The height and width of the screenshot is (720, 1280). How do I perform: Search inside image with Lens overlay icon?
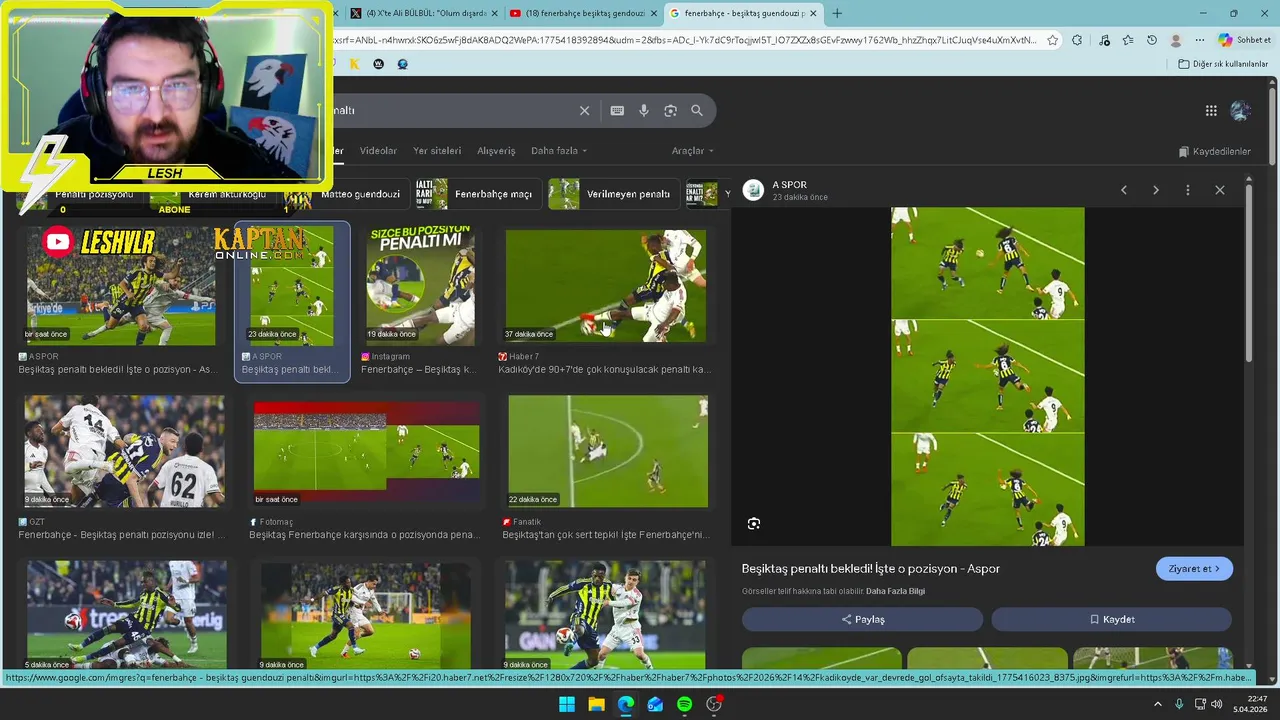754,524
